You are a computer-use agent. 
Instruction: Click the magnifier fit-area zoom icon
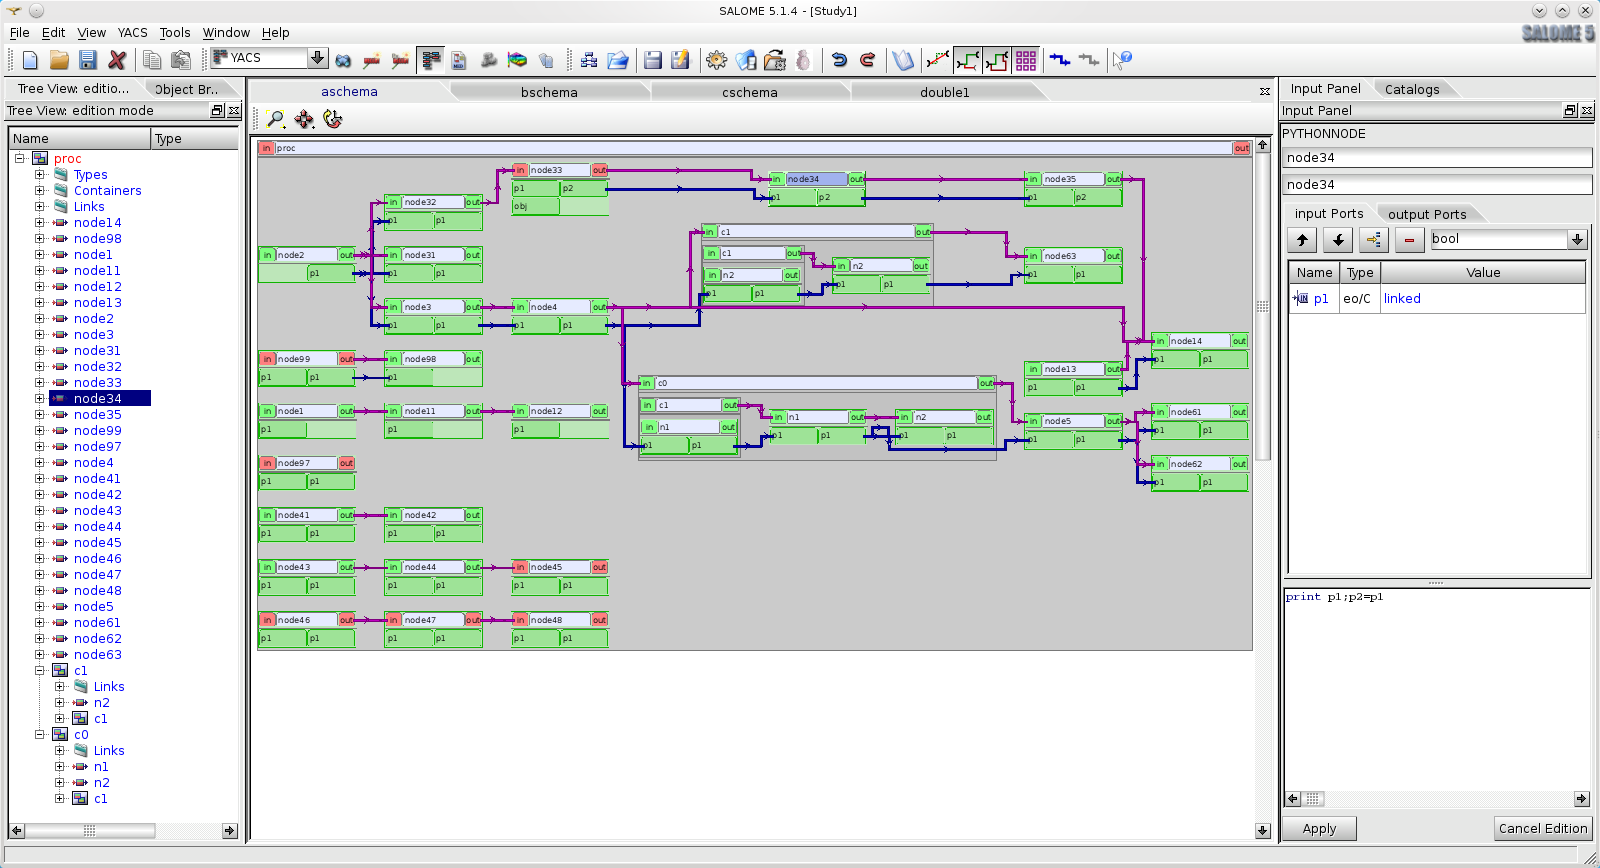point(276,119)
